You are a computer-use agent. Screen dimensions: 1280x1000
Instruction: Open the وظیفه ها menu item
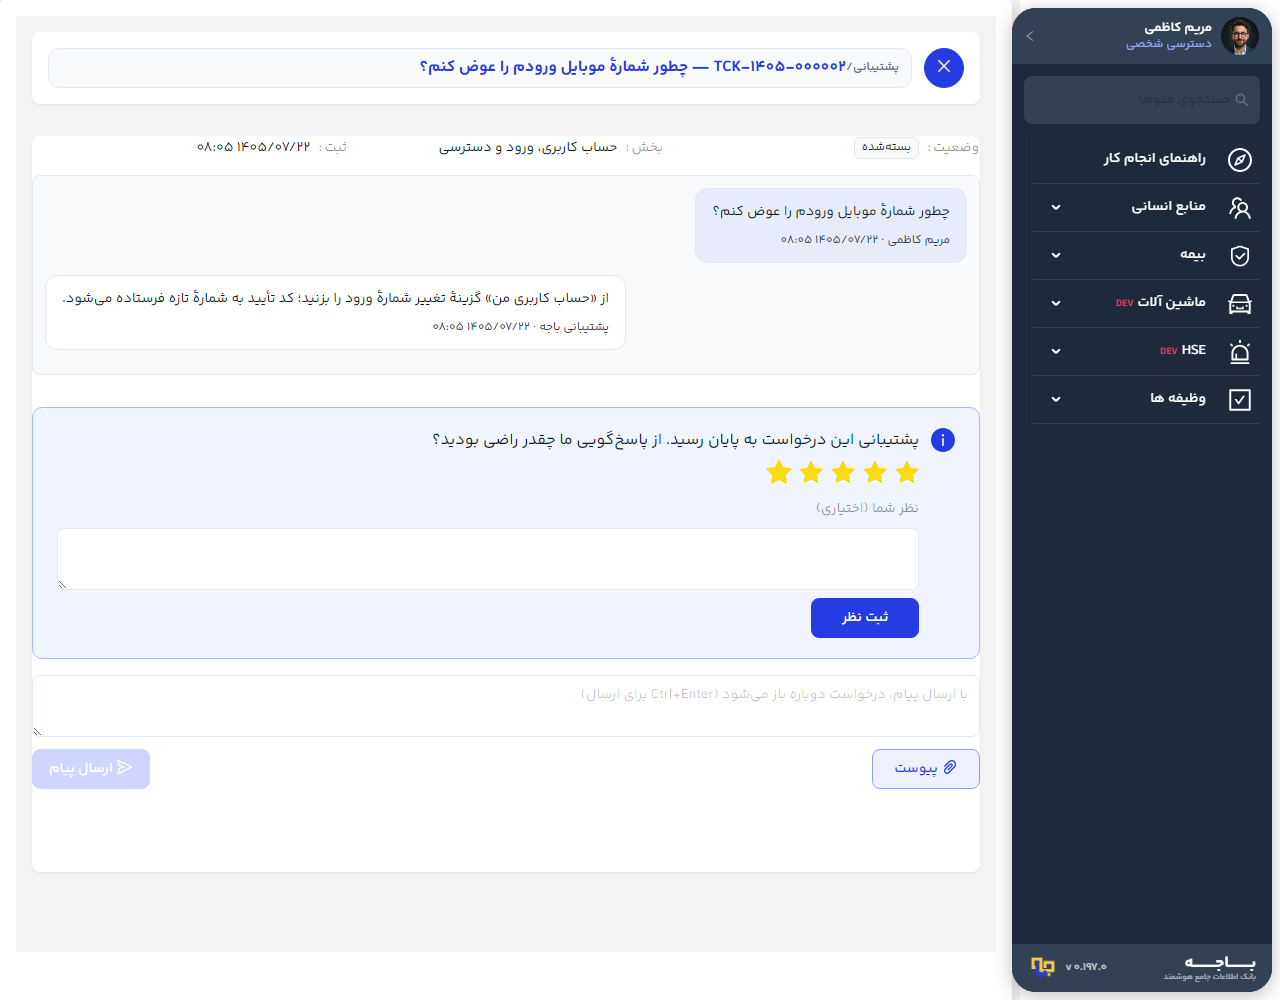click(1146, 400)
